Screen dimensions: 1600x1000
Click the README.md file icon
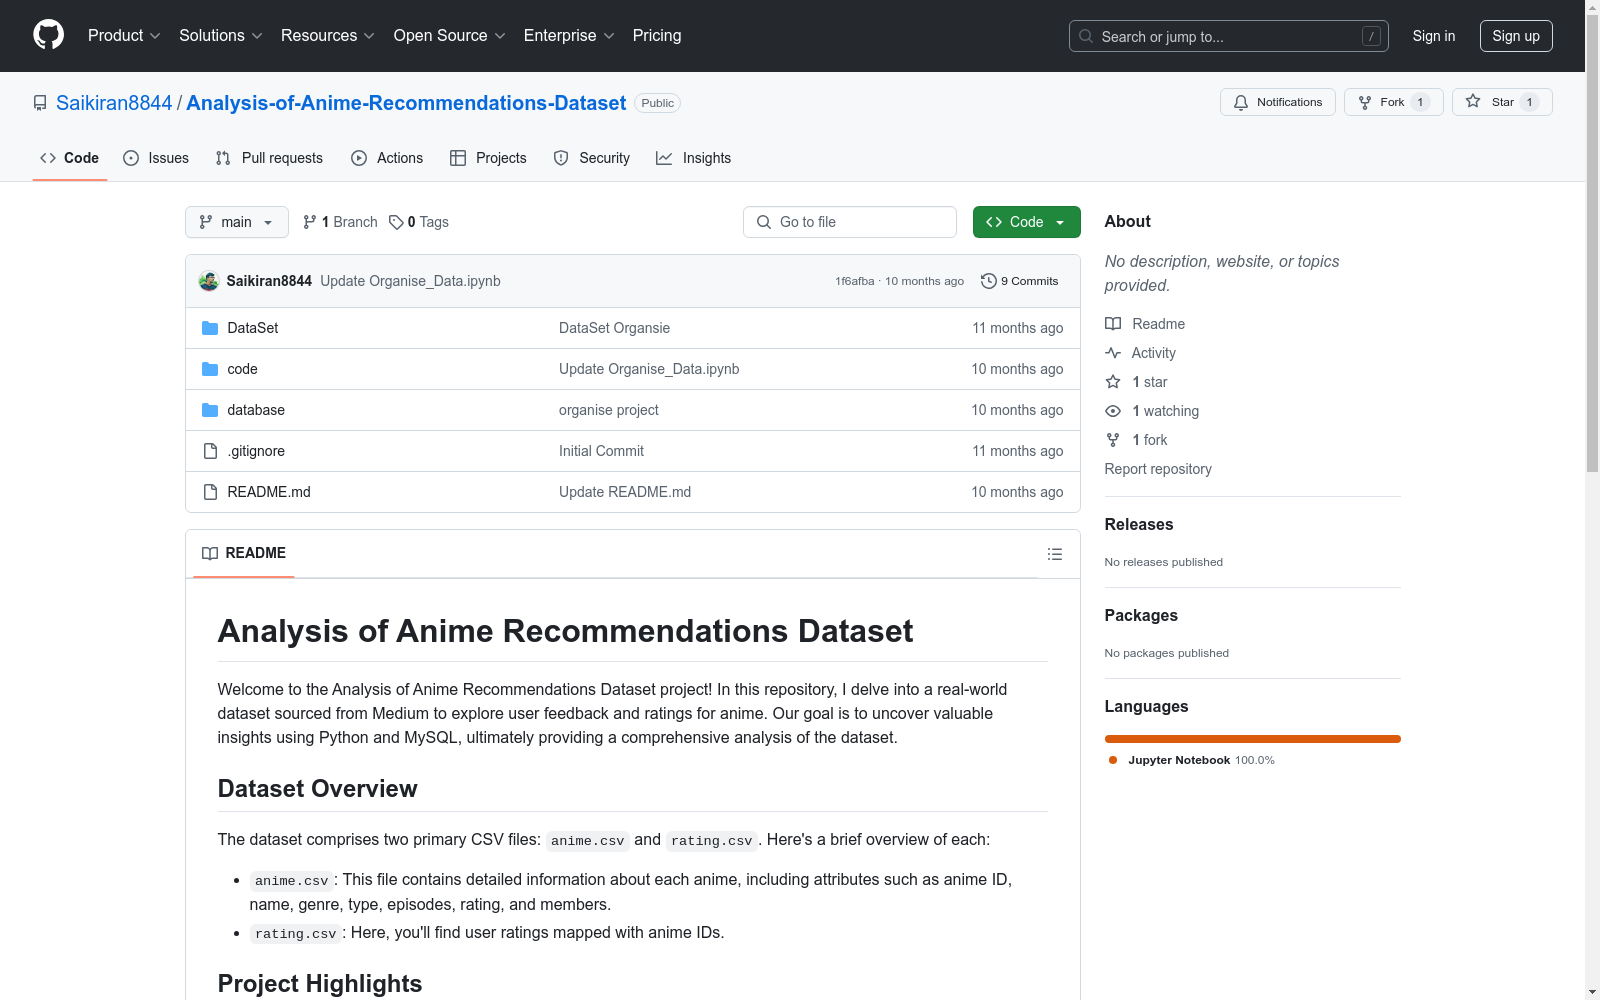pos(210,492)
